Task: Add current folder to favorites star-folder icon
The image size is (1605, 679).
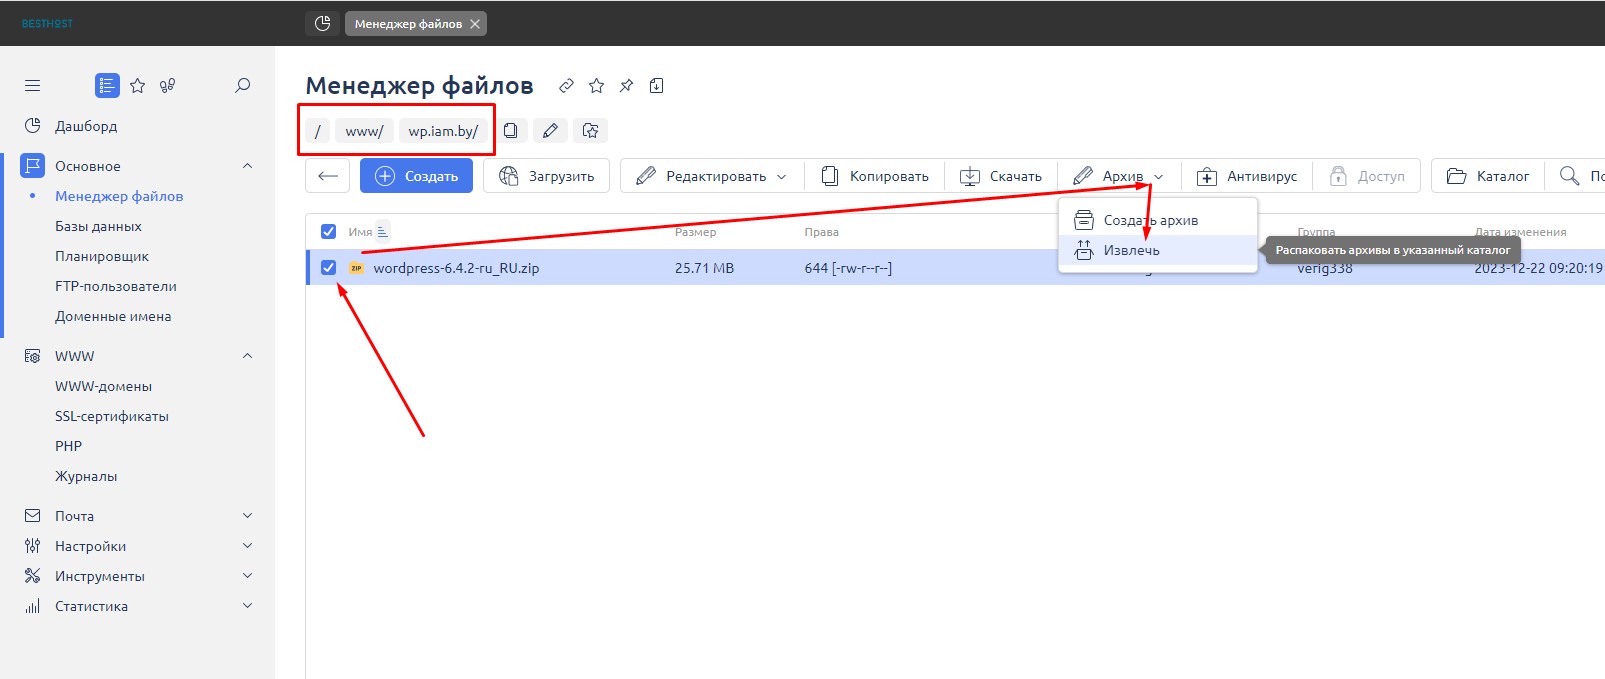Action: (x=590, y=131)
